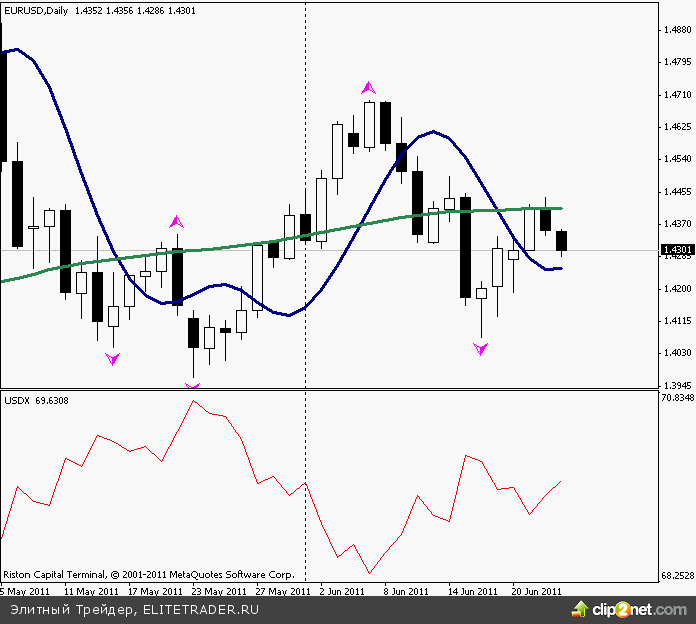This screenshot has width=696, height=624.
Task: Select the magenta down arrow below 11 May candles
Action: tap(113, 358)
